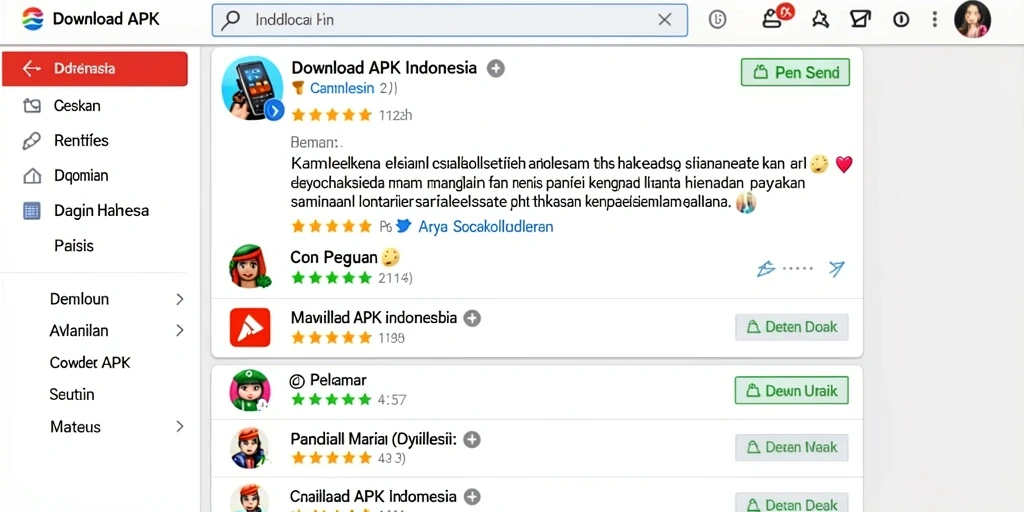Screen dimensions: 1024x512
Task: Click the green star rating under Pelamar
Action: click(332, 399)
